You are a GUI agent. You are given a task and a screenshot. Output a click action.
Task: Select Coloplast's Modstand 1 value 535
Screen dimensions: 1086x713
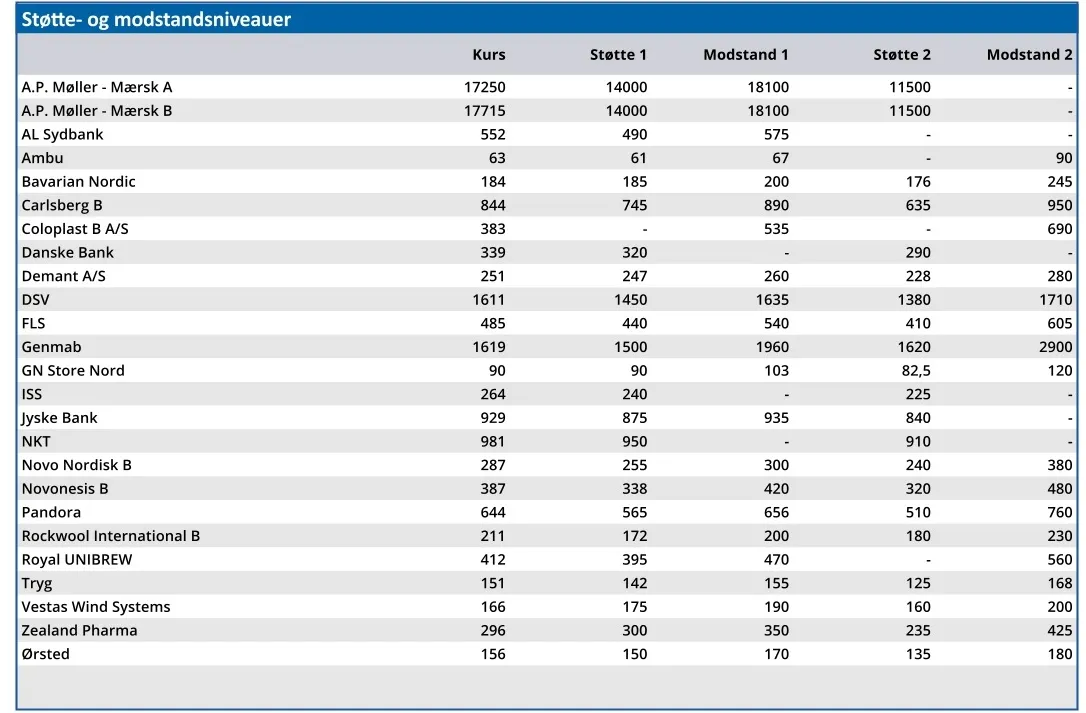[x=776, y=229]
